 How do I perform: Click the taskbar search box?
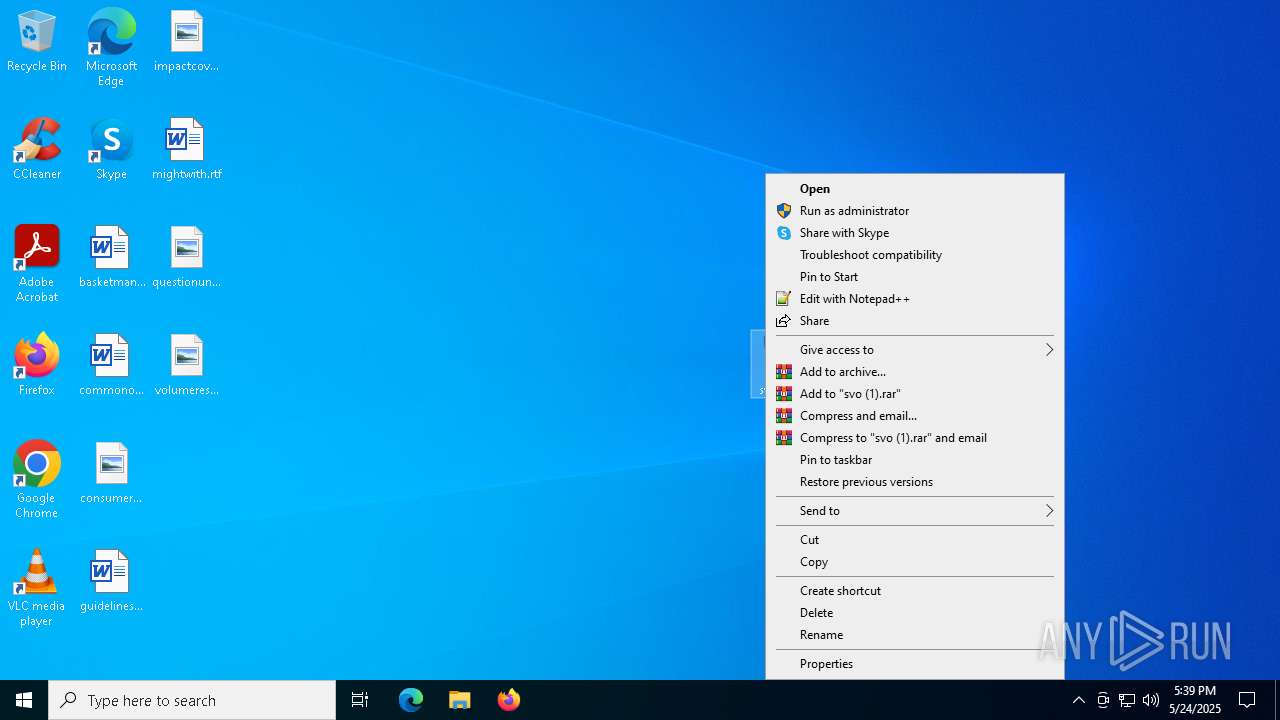coord(192,700)
